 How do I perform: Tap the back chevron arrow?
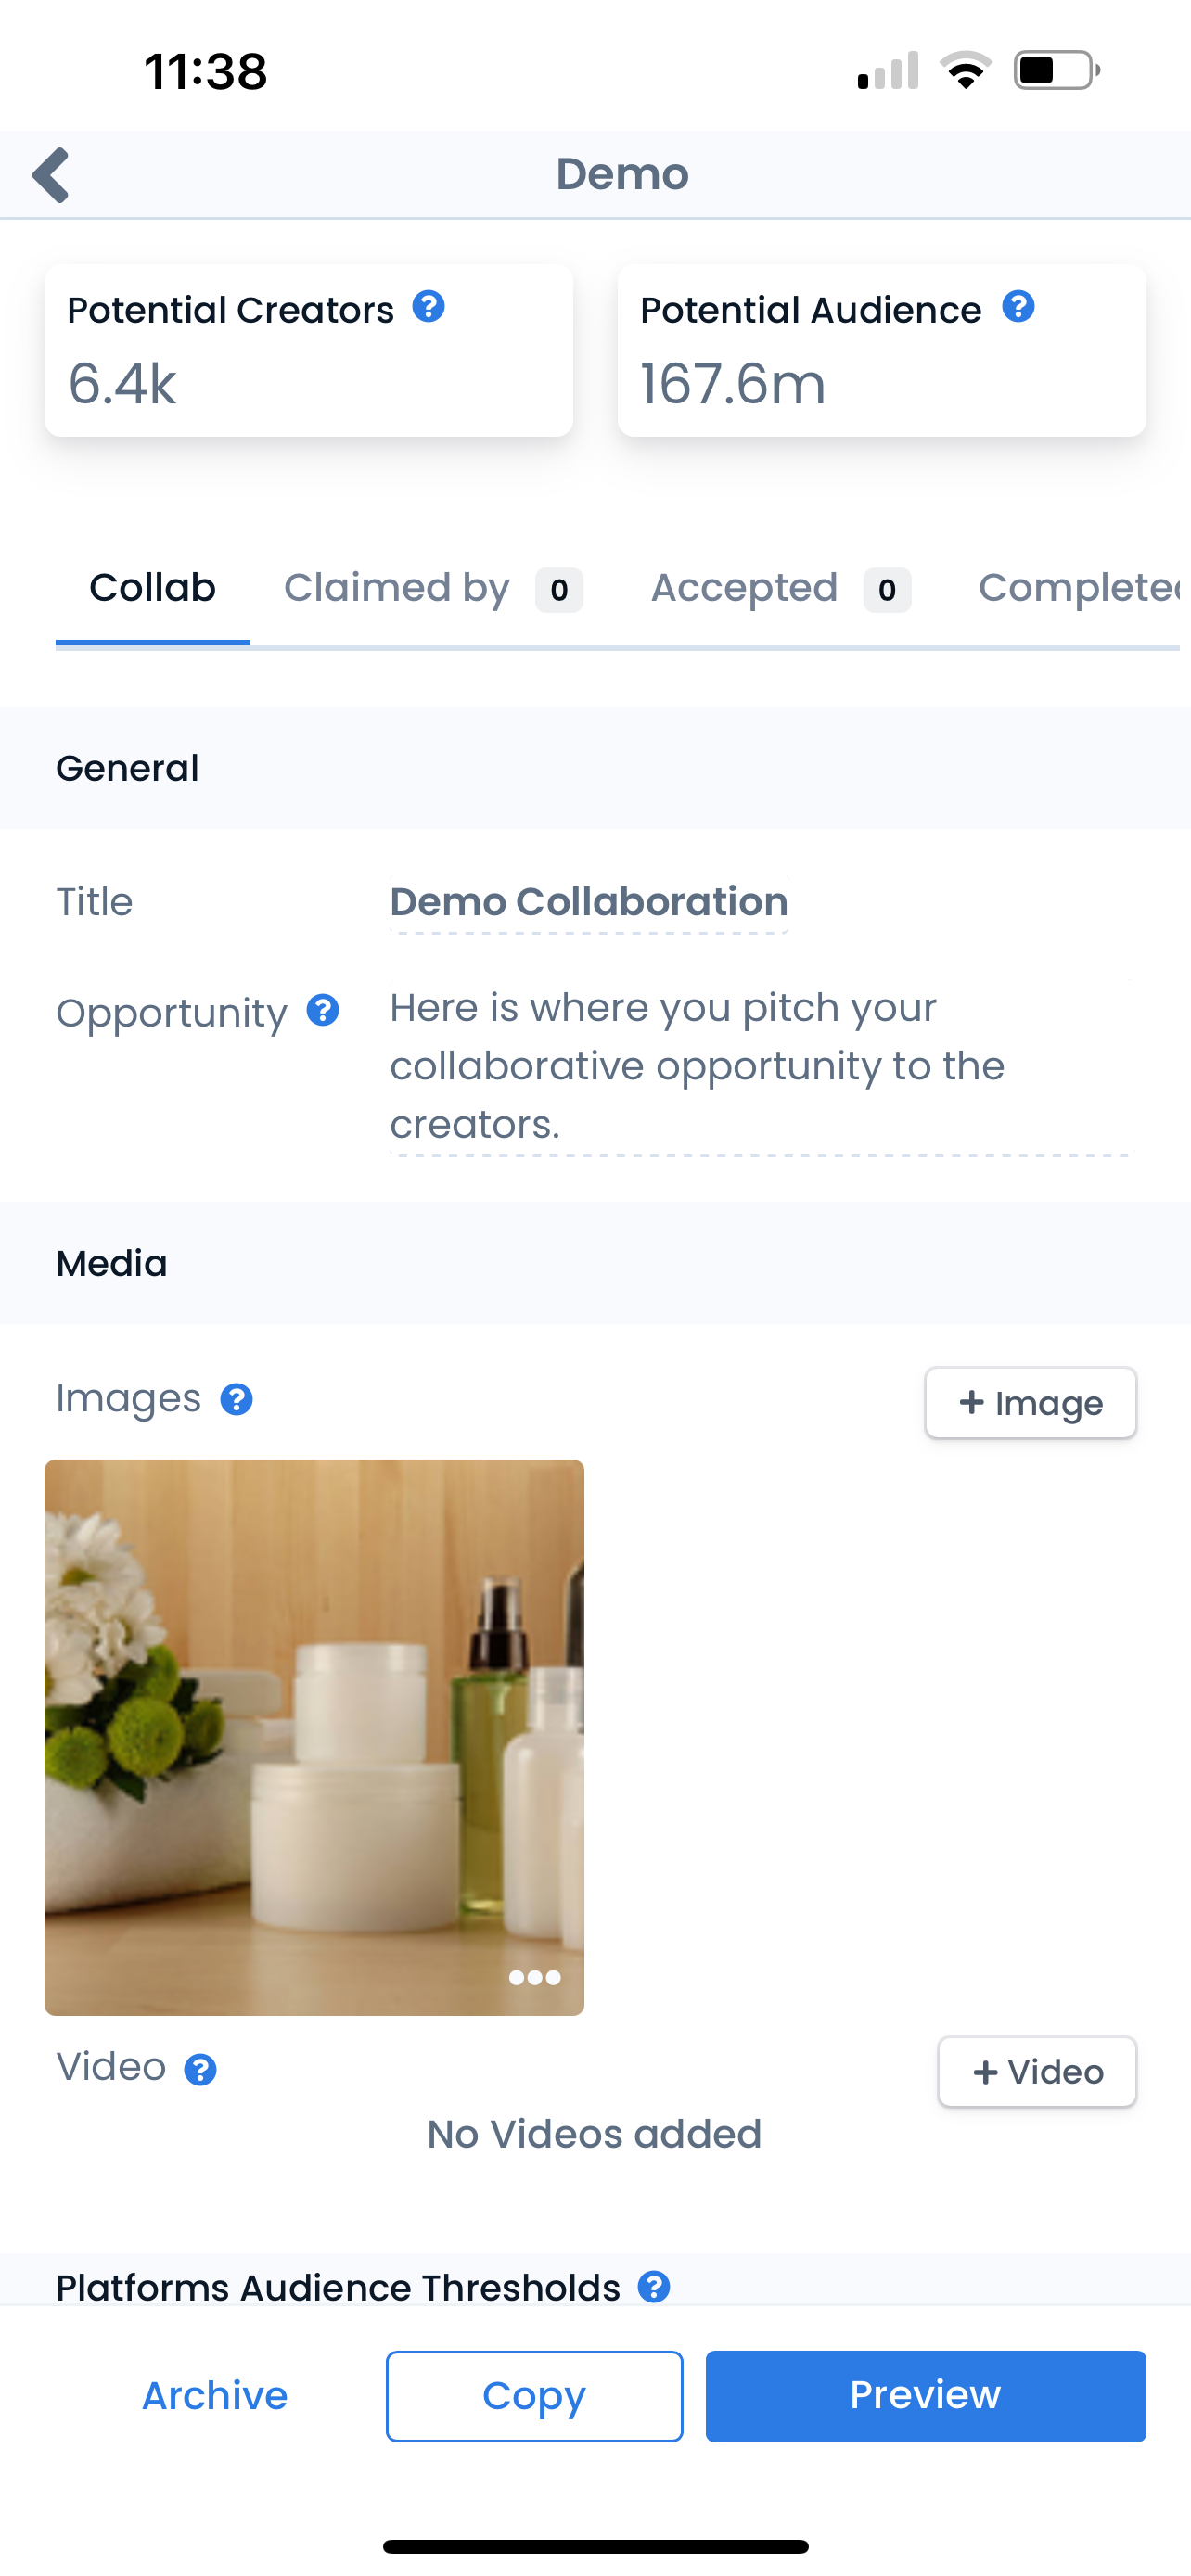click(51, 175)
